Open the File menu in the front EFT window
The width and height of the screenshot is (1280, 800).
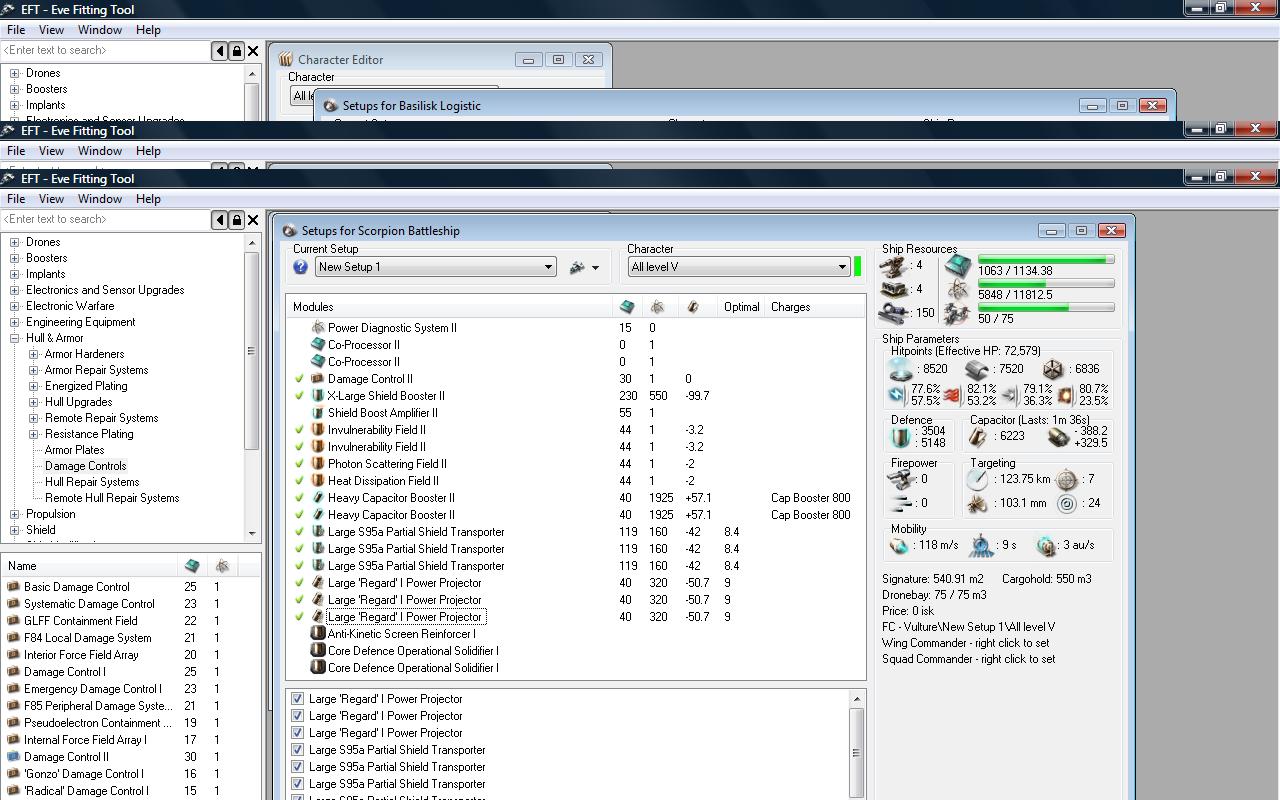click(x=16, y=199)
